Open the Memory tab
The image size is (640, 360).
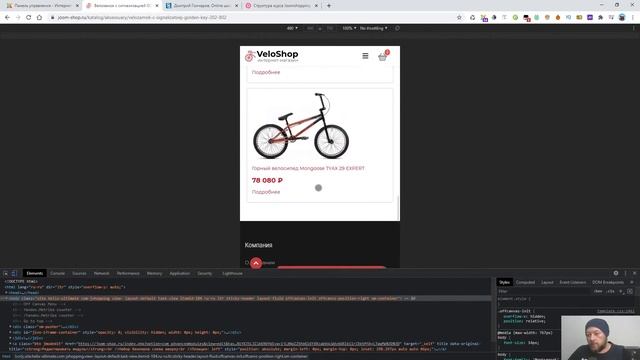[155, 273]
